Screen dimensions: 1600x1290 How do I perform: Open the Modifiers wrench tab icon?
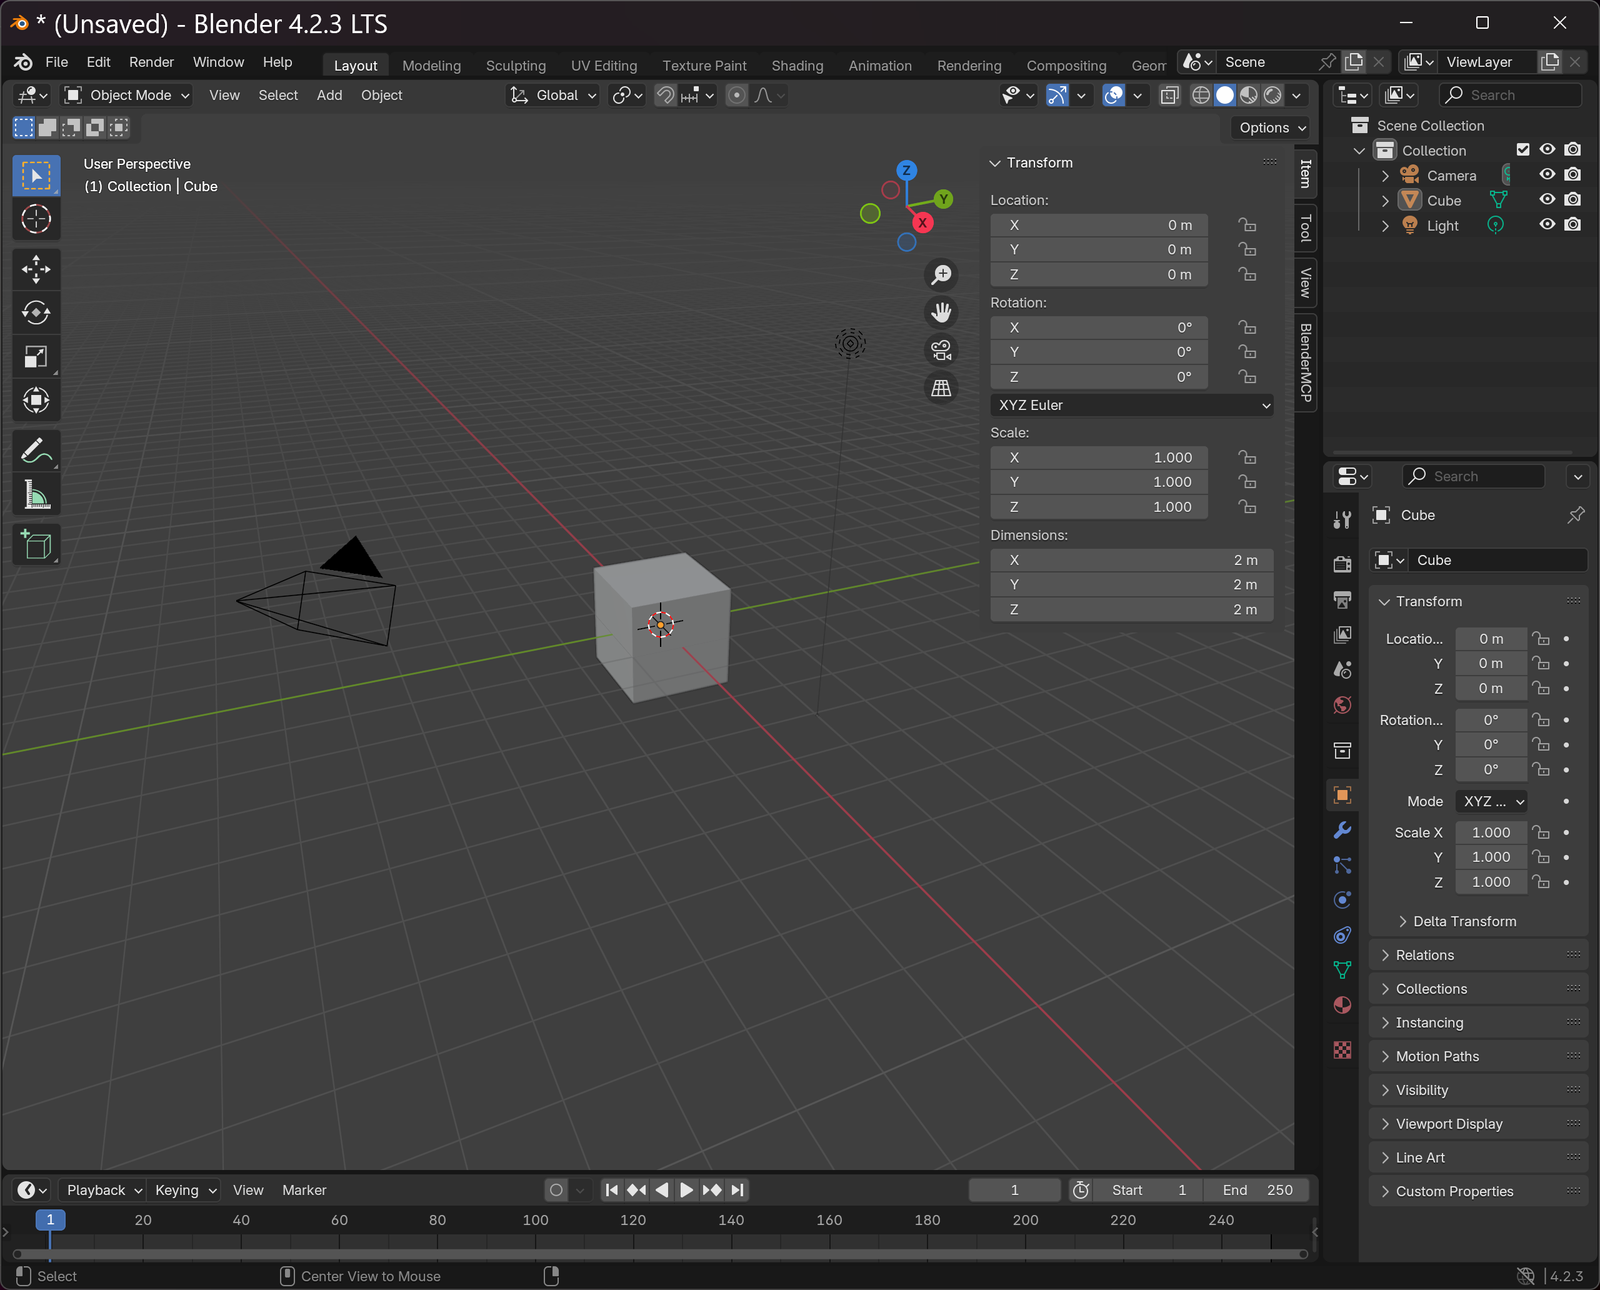tap(1342, 830)
